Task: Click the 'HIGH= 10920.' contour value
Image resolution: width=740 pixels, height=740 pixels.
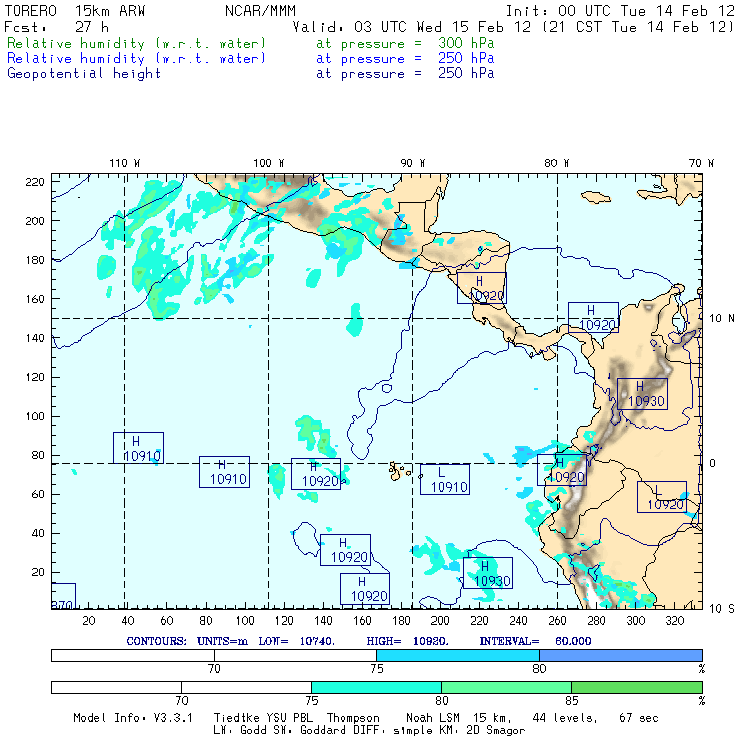Action: click(x=407, y=641)
